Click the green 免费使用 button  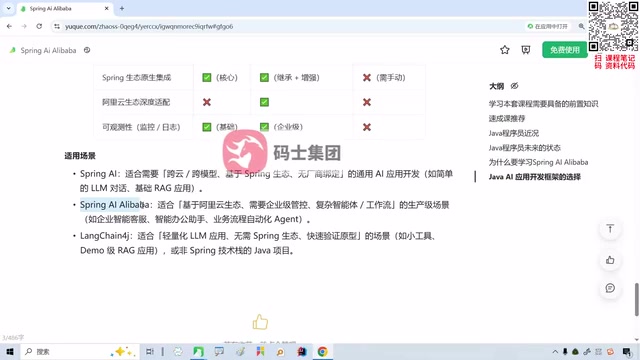point(564,50)
